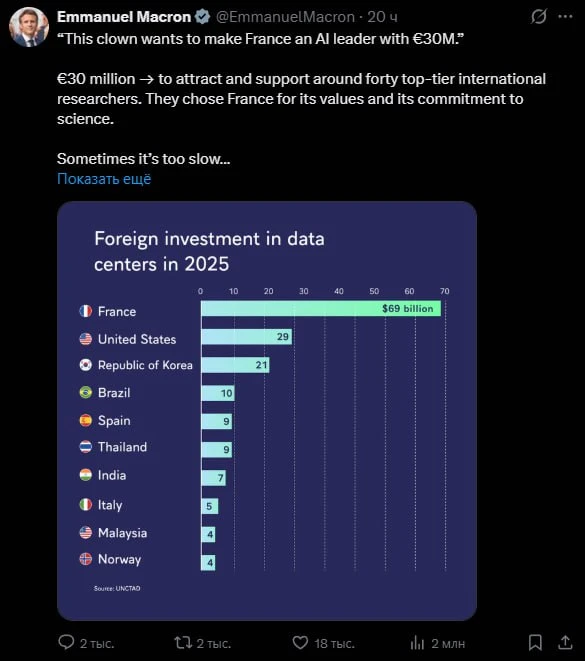
Task: Click the 2 млн views count
Action: coord(448,644)
